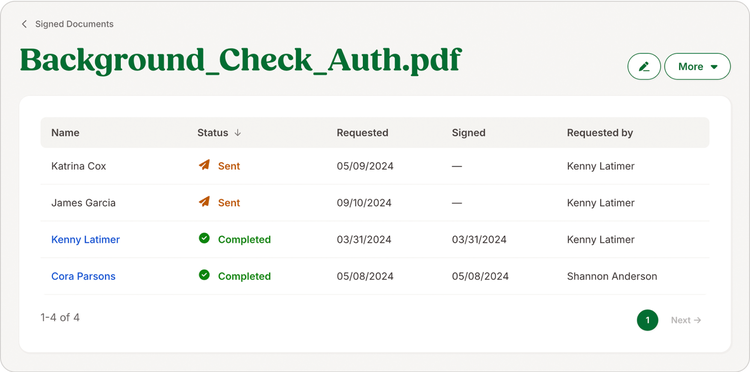This screenshot has height=372, width=750.
Task: Go back to Signed Documents
Action: [74, 24]
